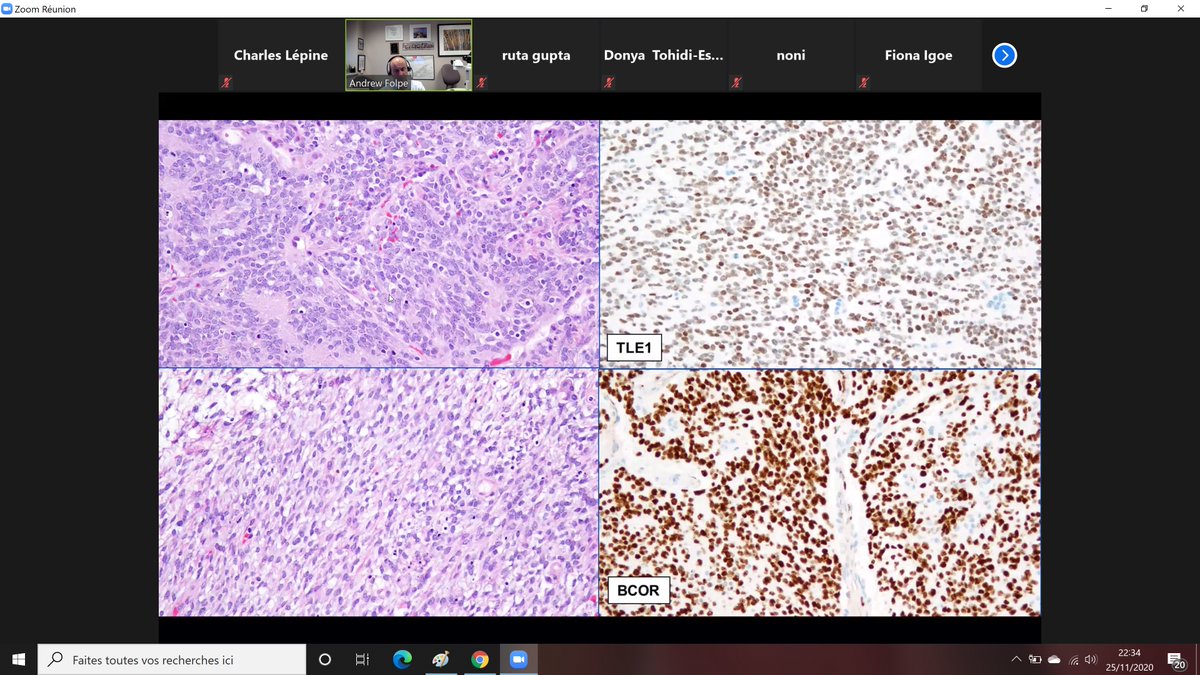The height and width of the screenshot is (675, 1200).
Task: Click muted microphone icon of ruta gupta
Action: (481, 82)
